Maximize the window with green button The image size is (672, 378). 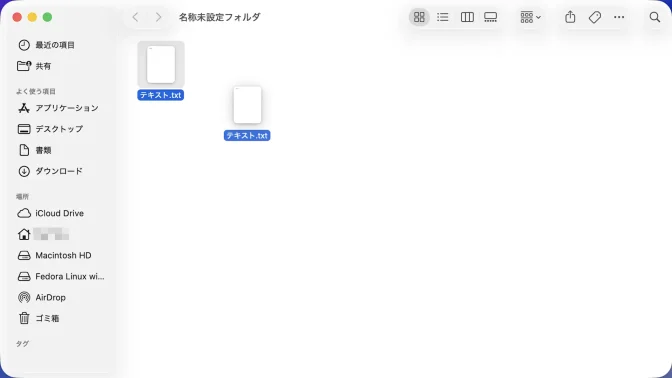[48, 17]
